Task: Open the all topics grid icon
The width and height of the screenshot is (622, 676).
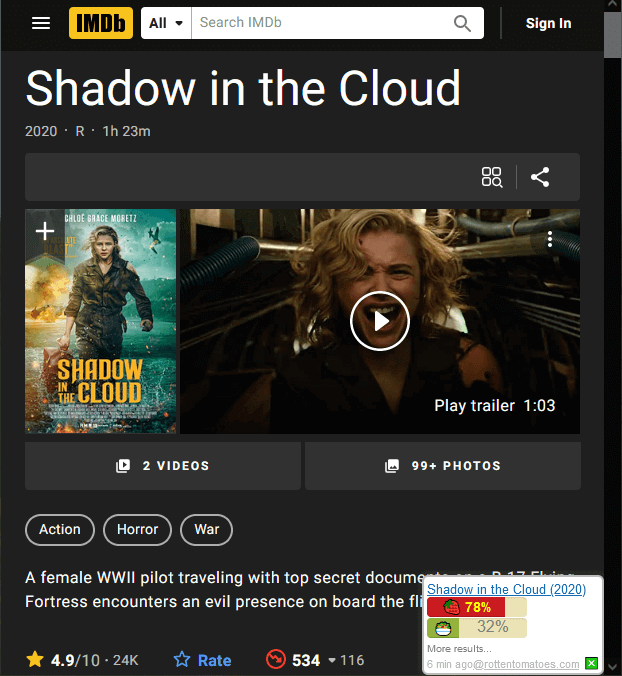Action: click(x=492, y=177)
